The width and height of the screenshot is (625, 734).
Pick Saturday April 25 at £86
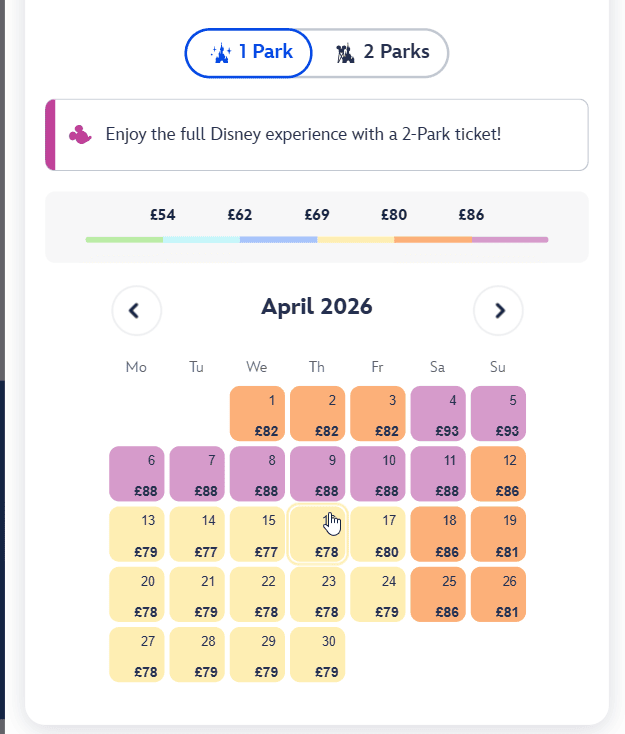tap(438, 594)
